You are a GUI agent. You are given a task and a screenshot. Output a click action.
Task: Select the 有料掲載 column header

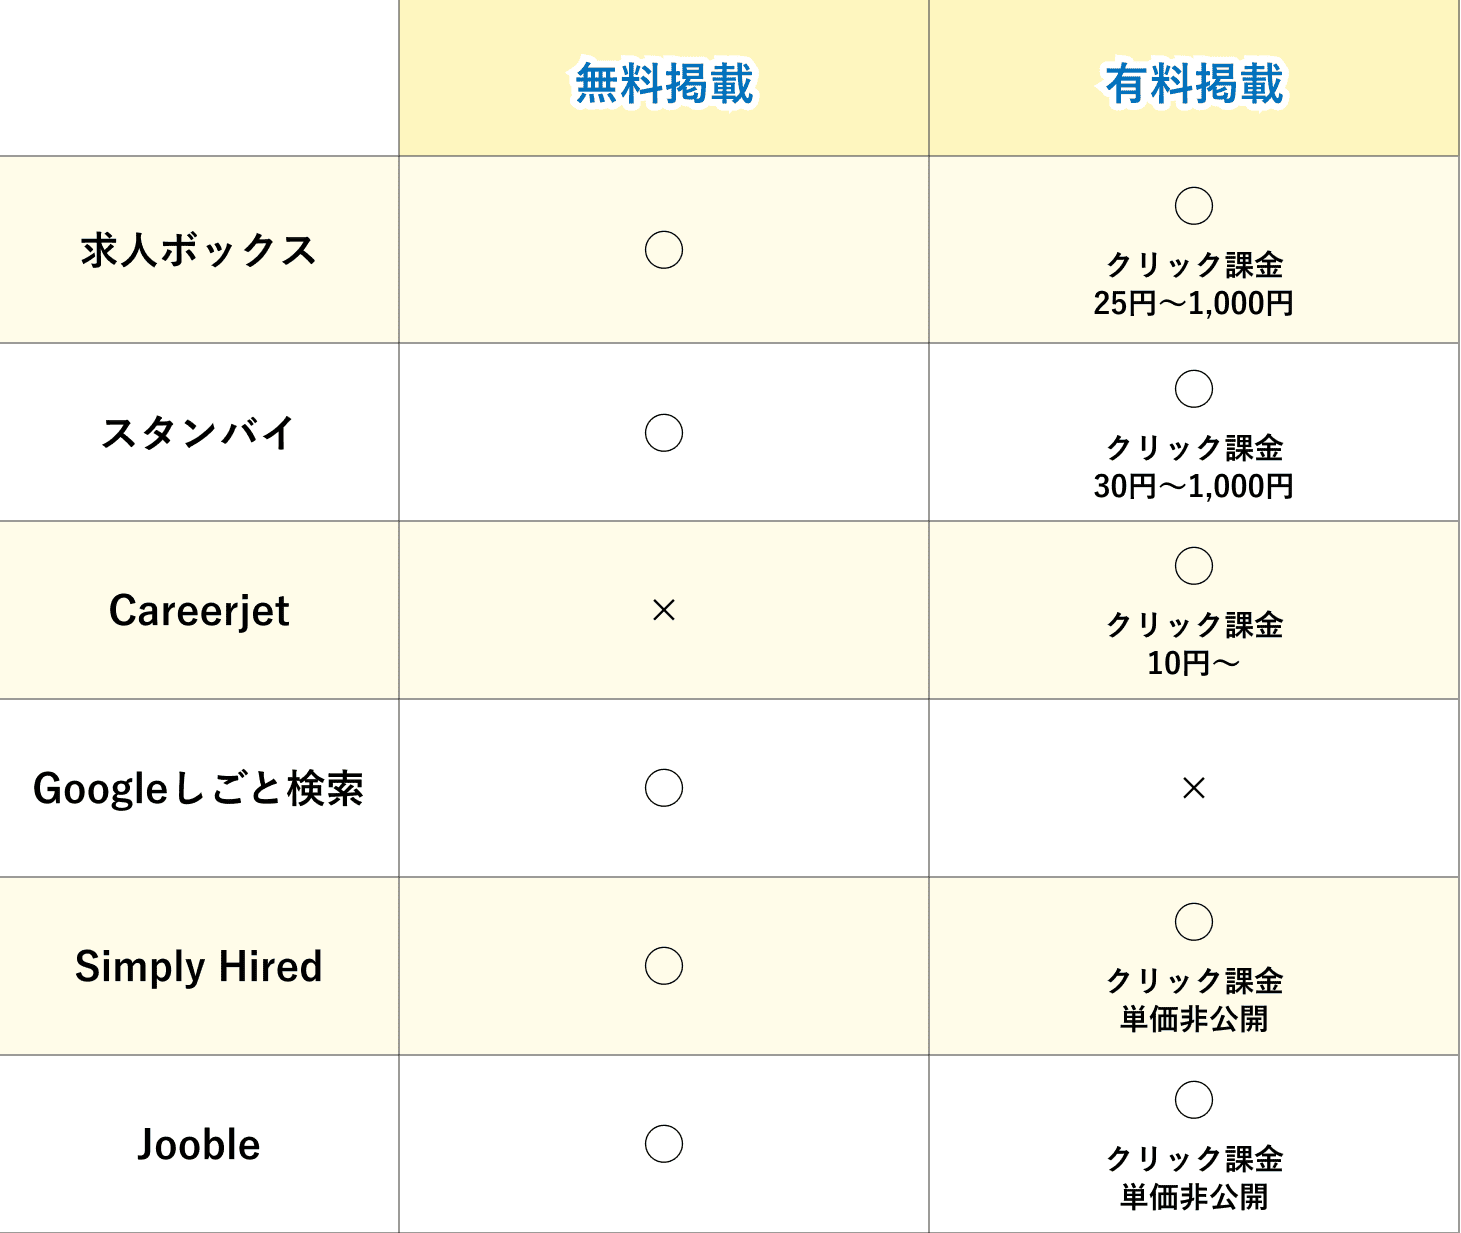pyautogui.click(x=1194, y=83)
